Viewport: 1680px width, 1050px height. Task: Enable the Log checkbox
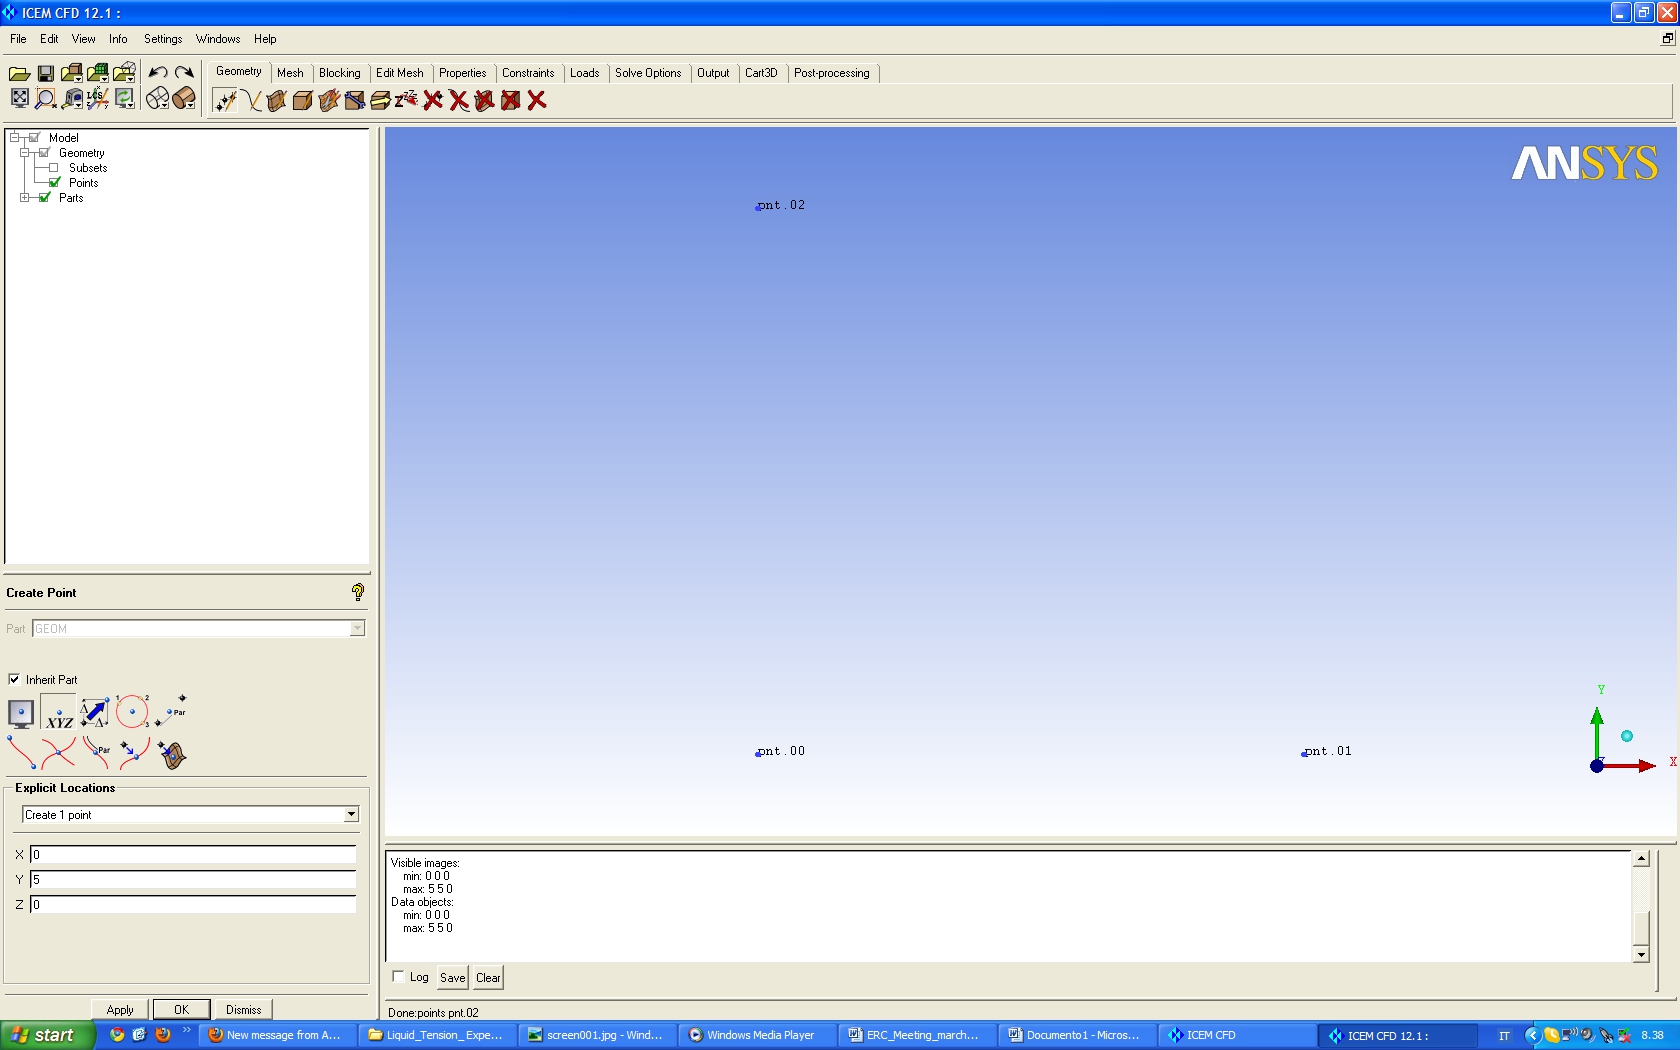[x=399, y=977]
